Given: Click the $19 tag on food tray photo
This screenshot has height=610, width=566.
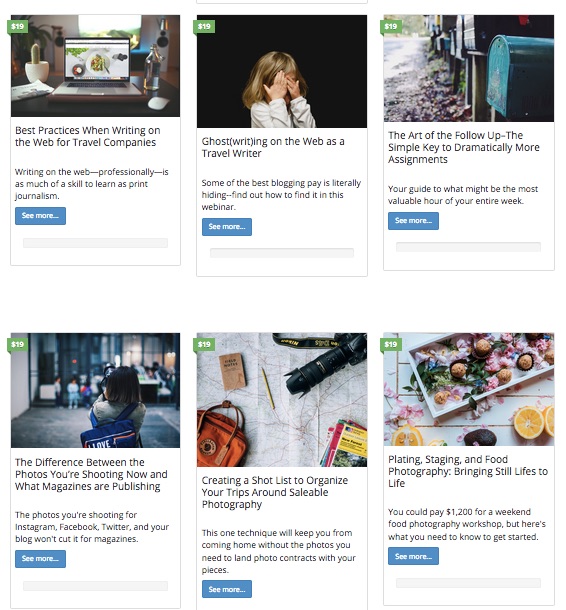Looking at the screenshot, I should [391, 344].
